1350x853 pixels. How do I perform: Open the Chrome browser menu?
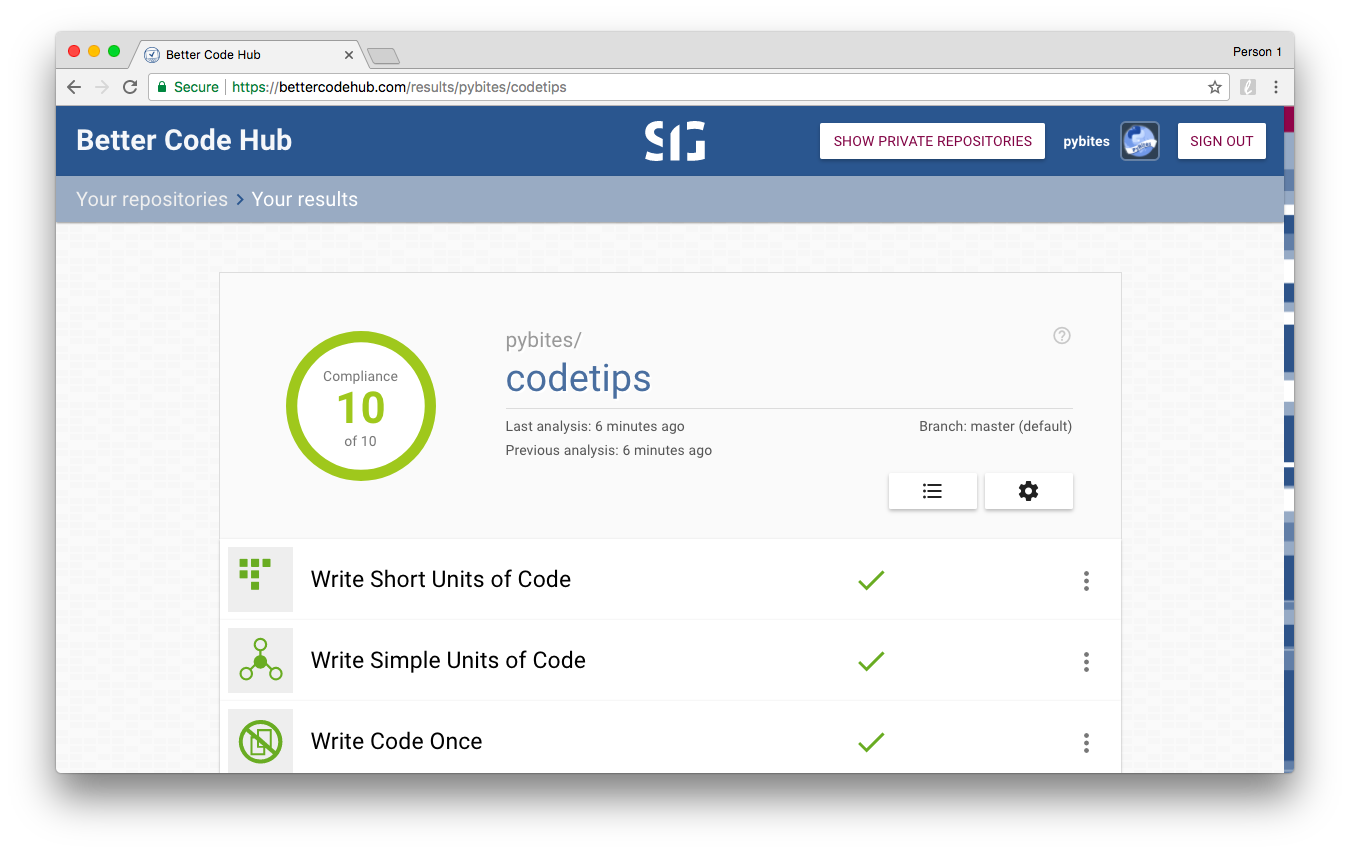click(x=1276, y=87)
